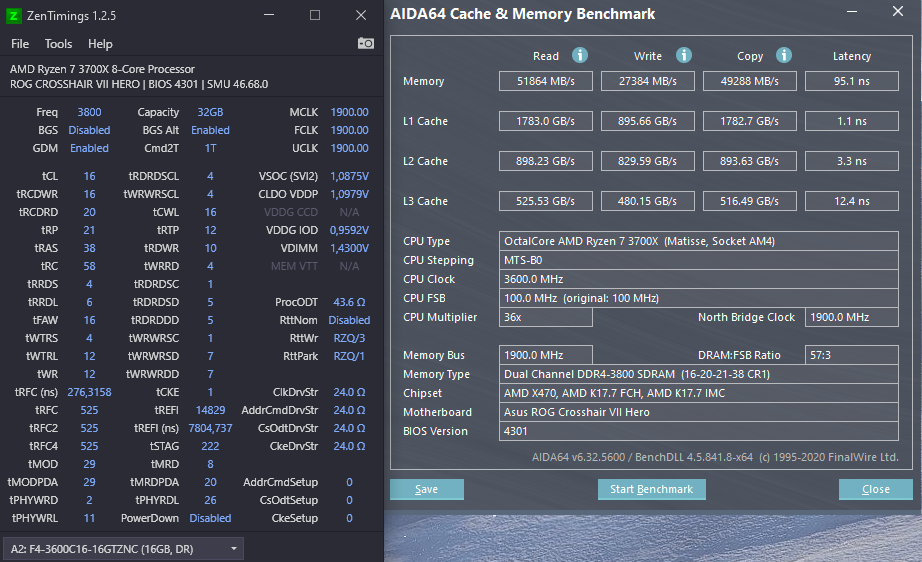
Task: Click the Memory Write value 27384 MB/s
Action: [x=647, y=81]
